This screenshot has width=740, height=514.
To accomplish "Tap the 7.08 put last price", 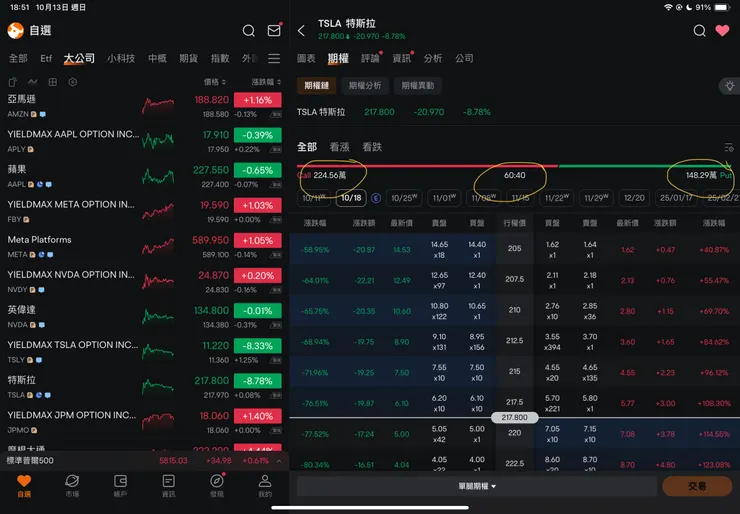I will (x=628, y=434).
